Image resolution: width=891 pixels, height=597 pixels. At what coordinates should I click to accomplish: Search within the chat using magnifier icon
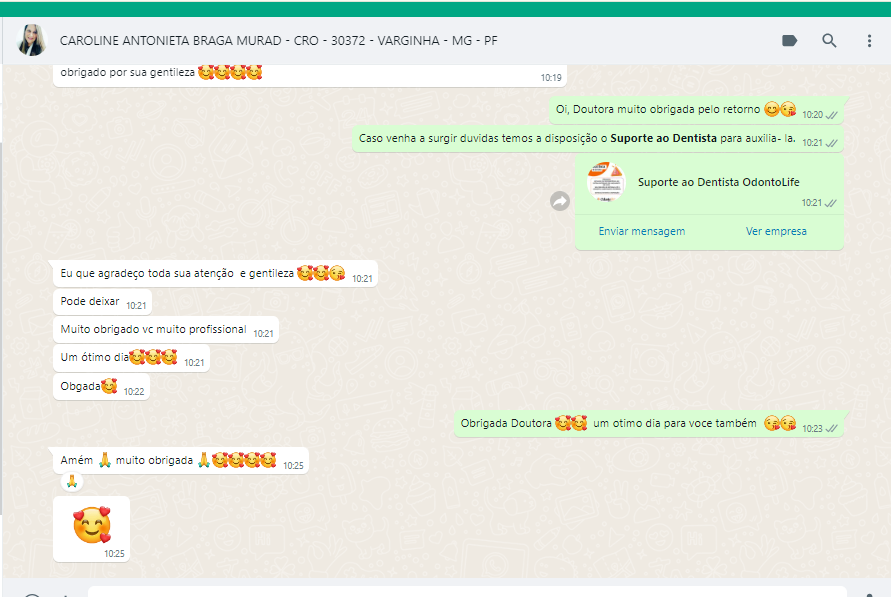click(x=829, y=41)
